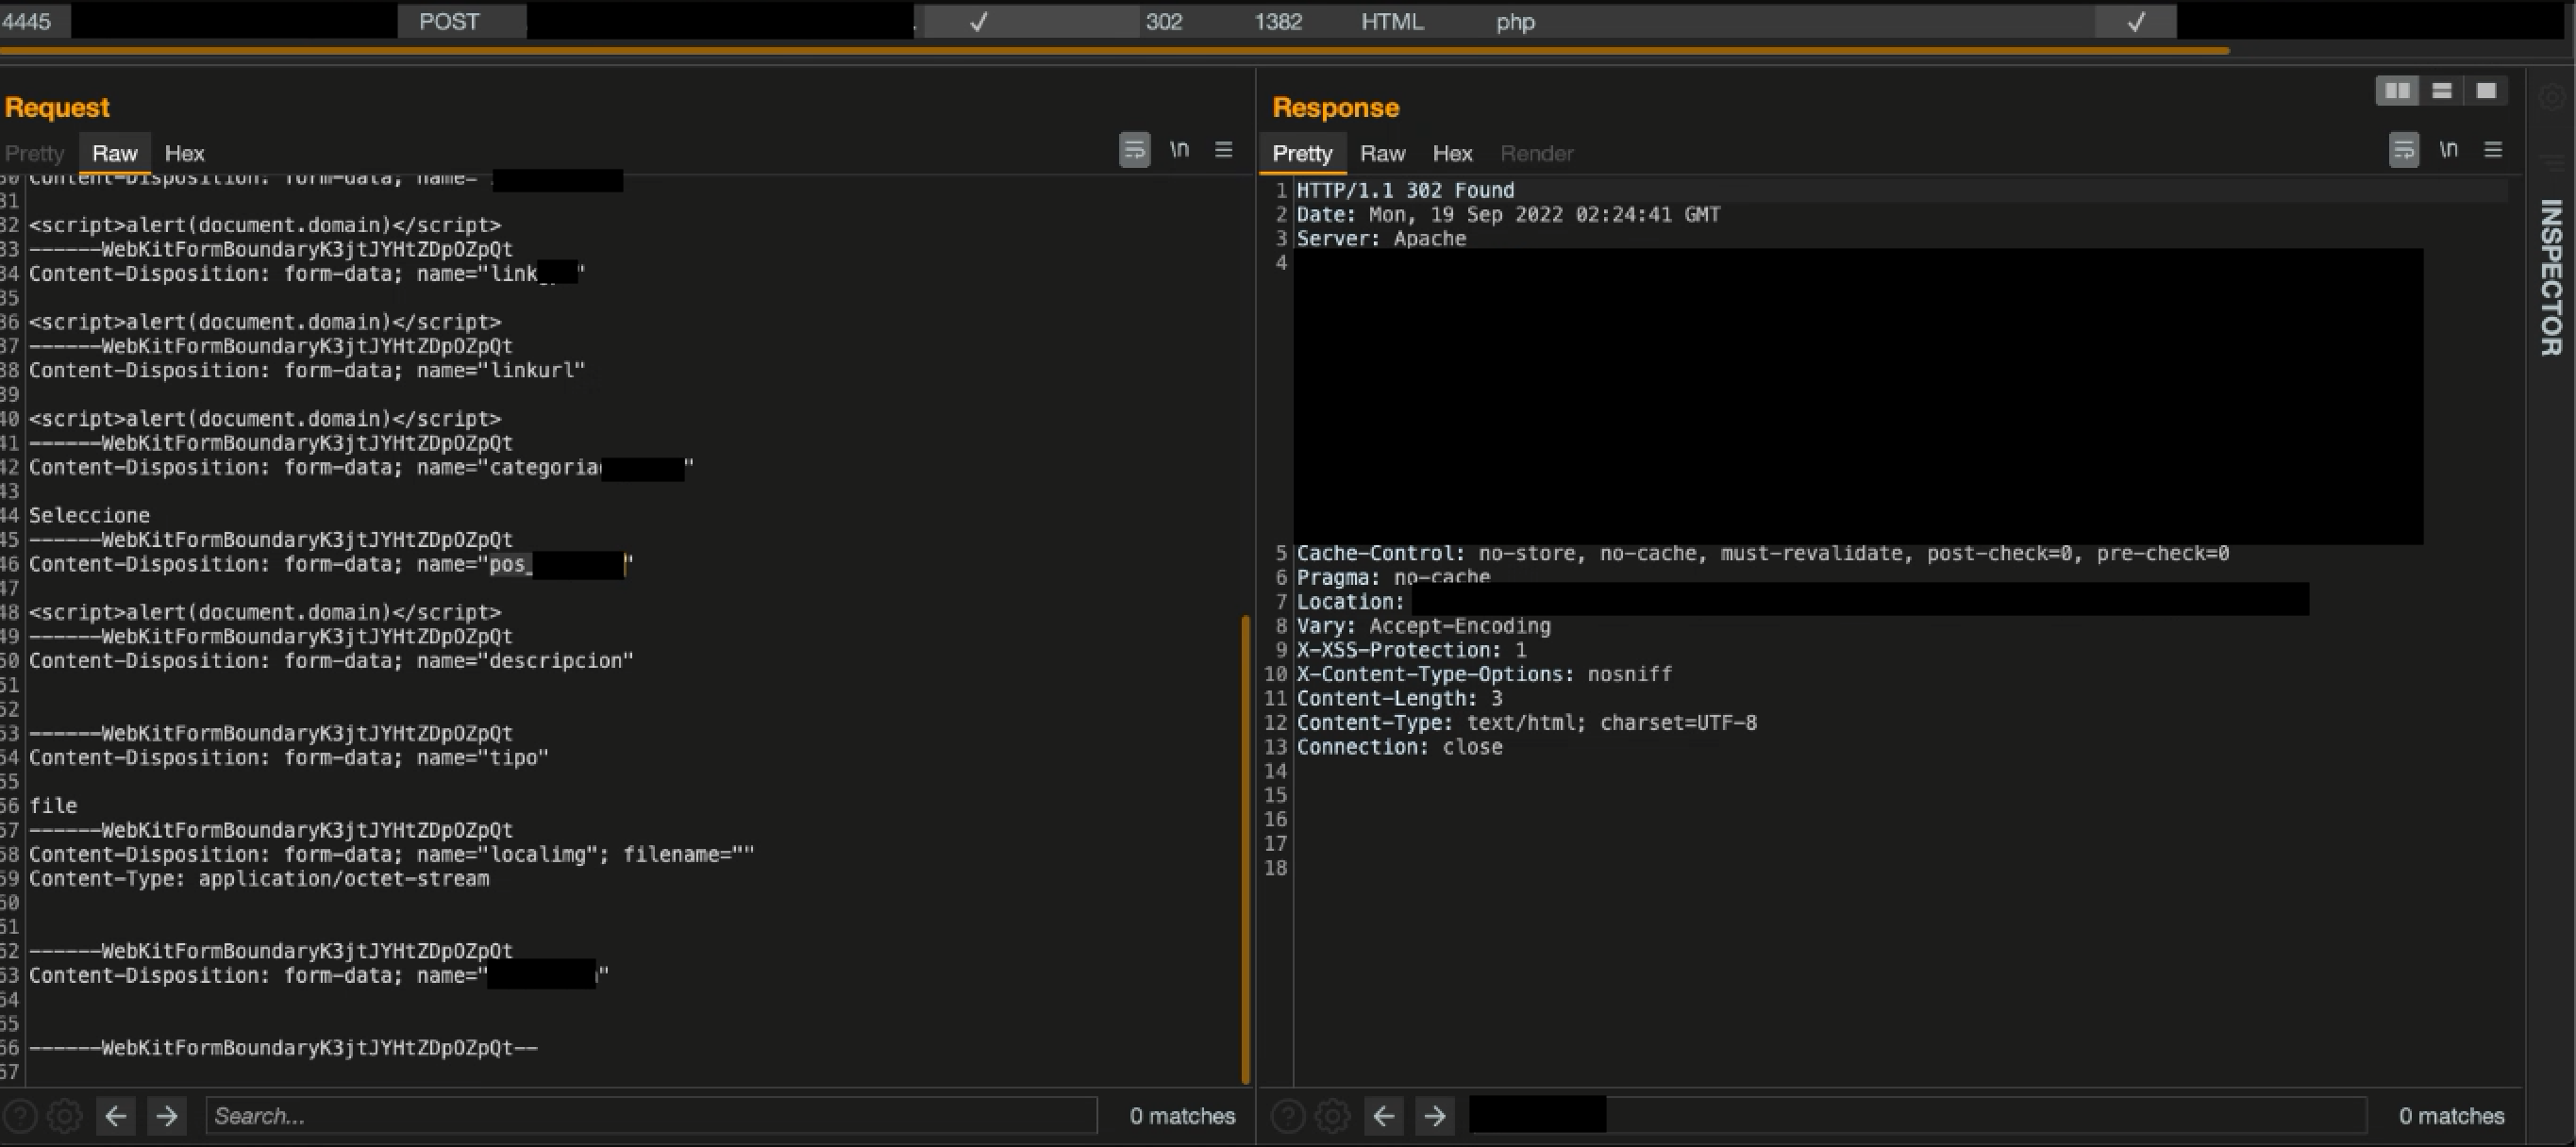Select Pretty tab in Response pane

click(x=1302, y=153)
